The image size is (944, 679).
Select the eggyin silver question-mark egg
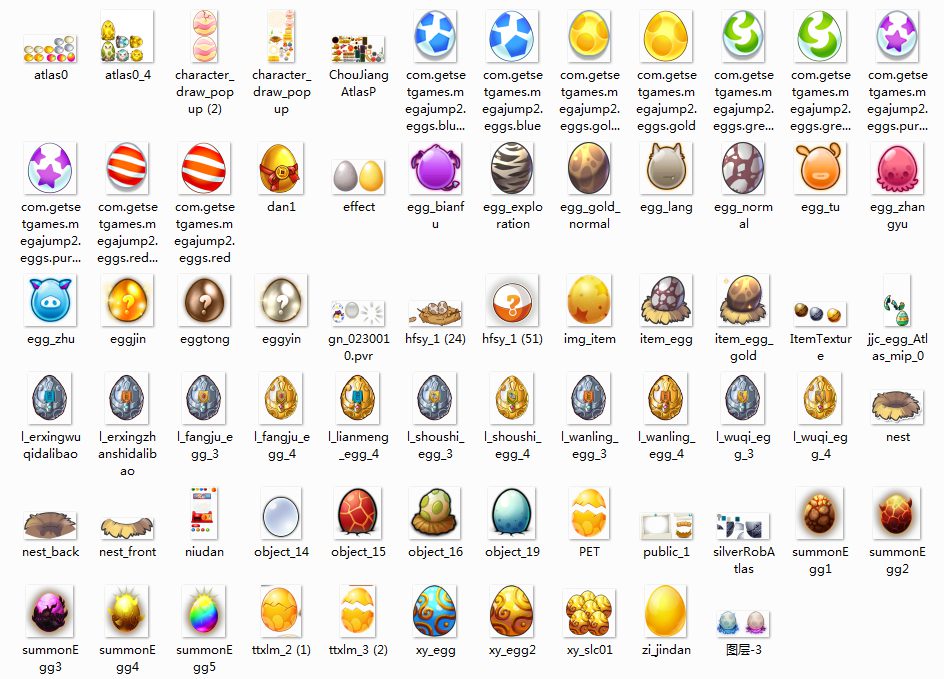(x=281, y=300)
